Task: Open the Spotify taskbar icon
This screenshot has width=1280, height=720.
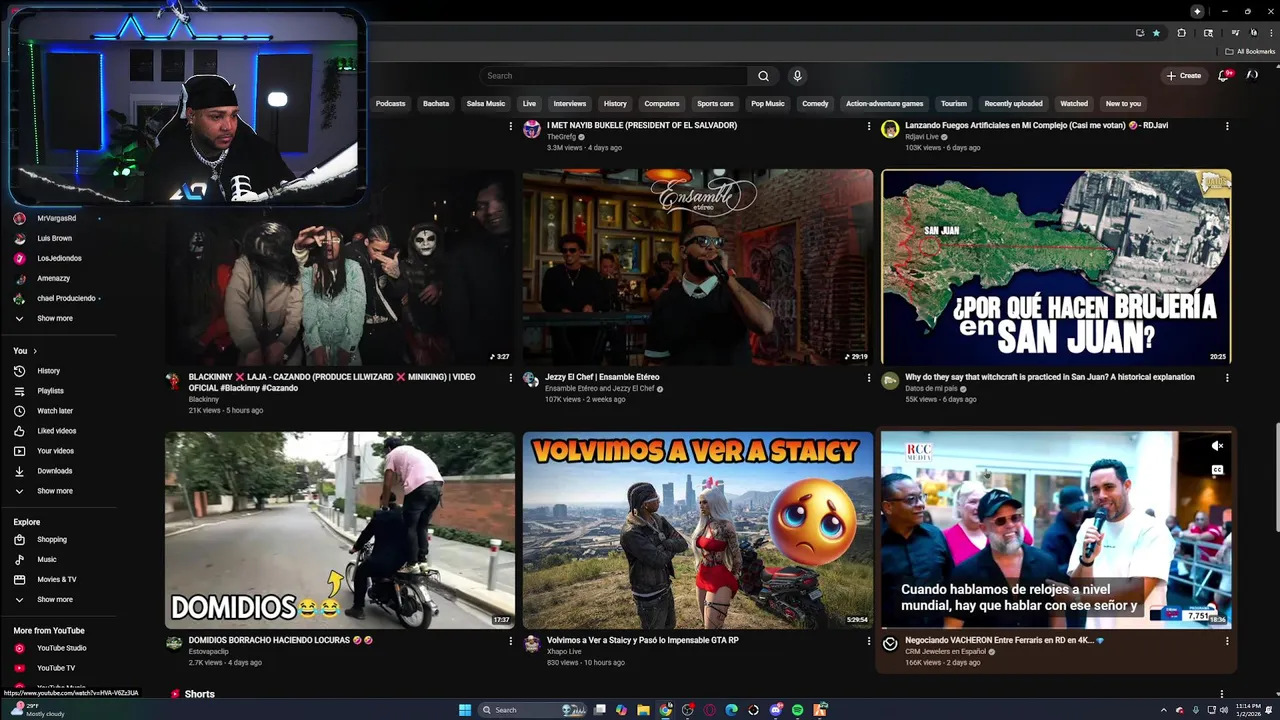Action: tap(797, 710)
